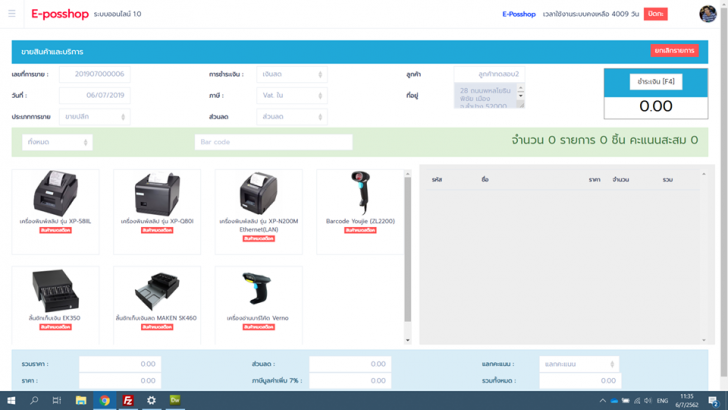The width and height of the screenshot is (728, 410).
Task: Select the XP-Q80I receipt printer product
Action: coord(157,212)
